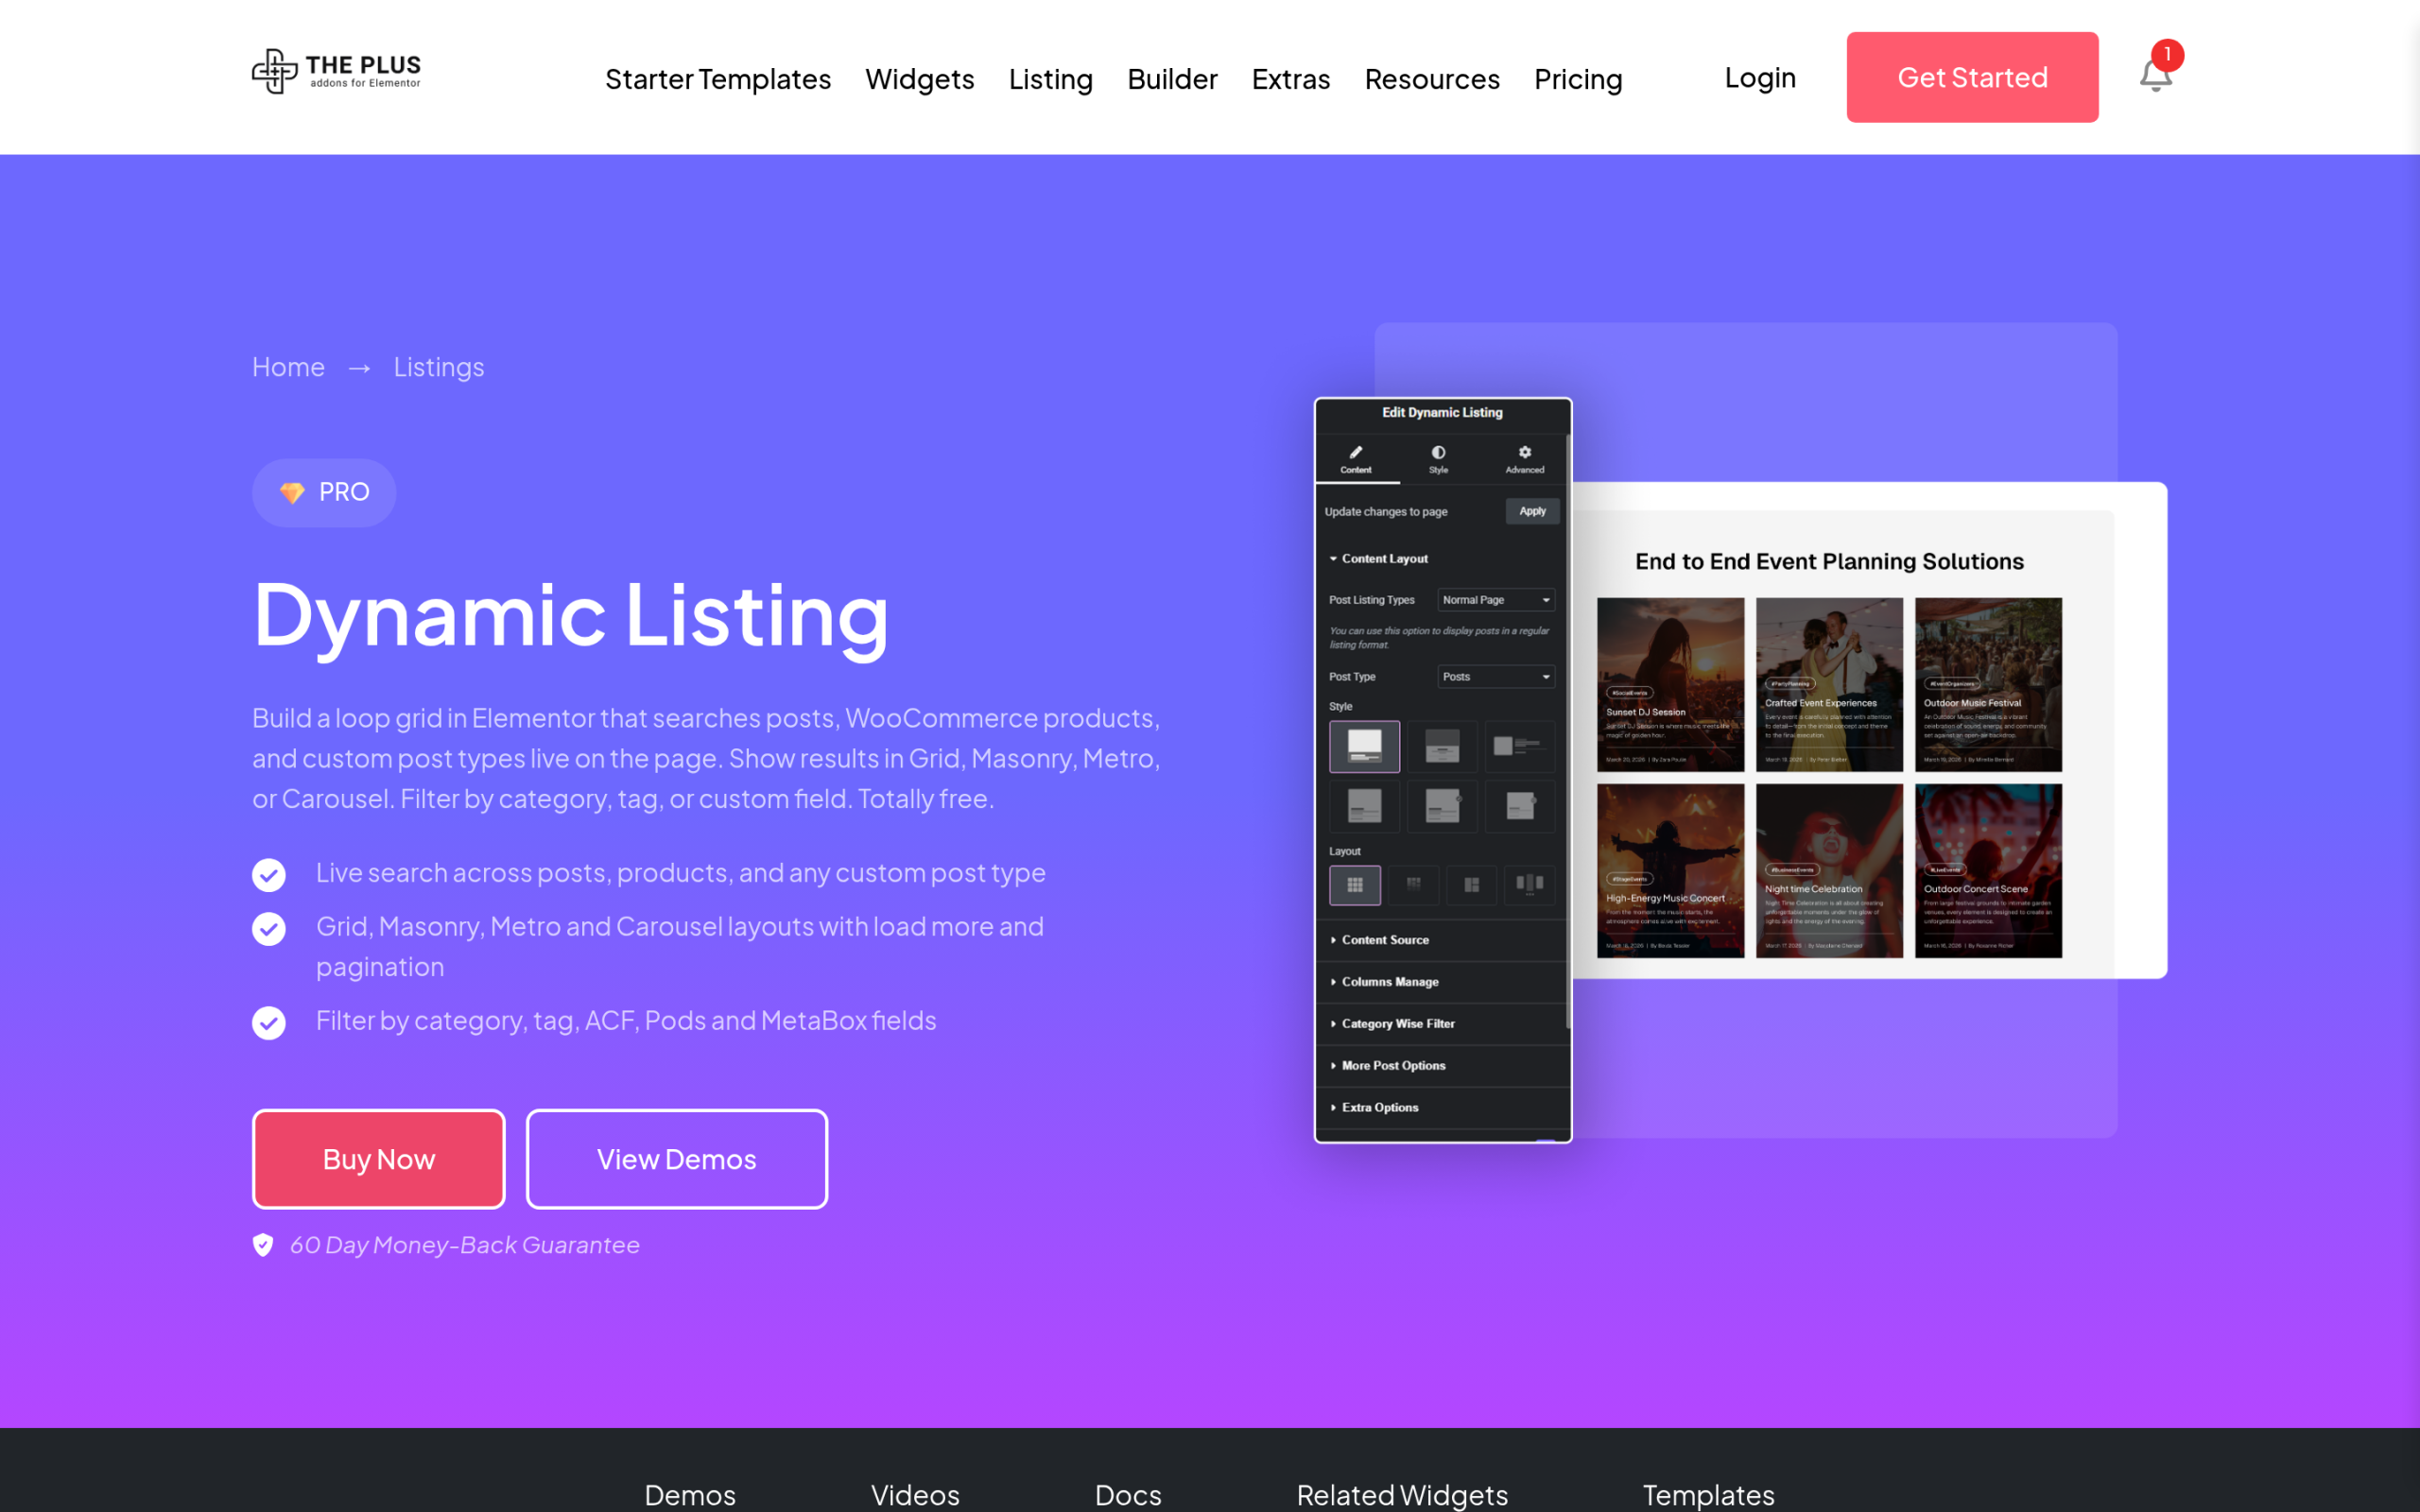Jump to the Videos section tab
The height and width of the screenshot is (1512, 2420).
(915, 1494)
